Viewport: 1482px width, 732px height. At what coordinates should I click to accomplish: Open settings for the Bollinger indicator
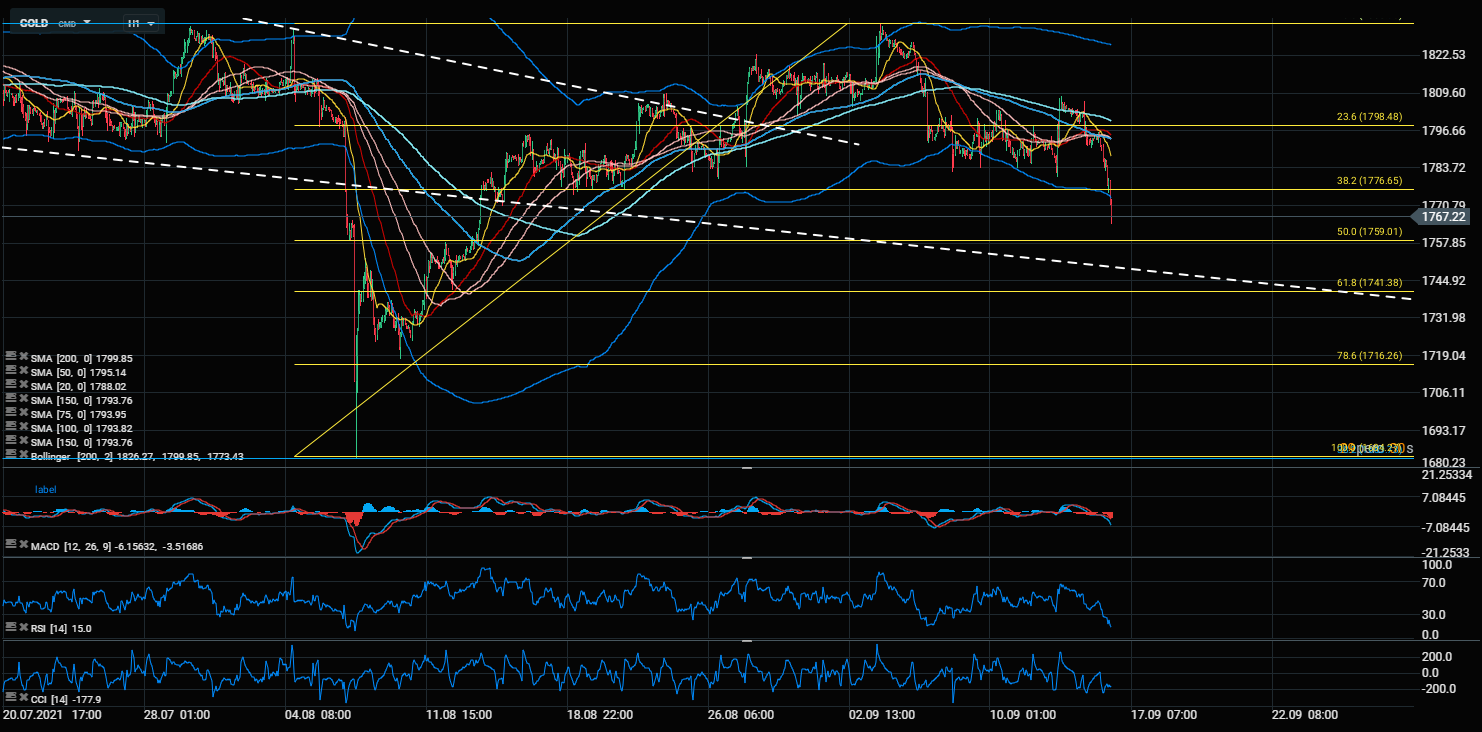pyautogui.click(x=10, y=454)
